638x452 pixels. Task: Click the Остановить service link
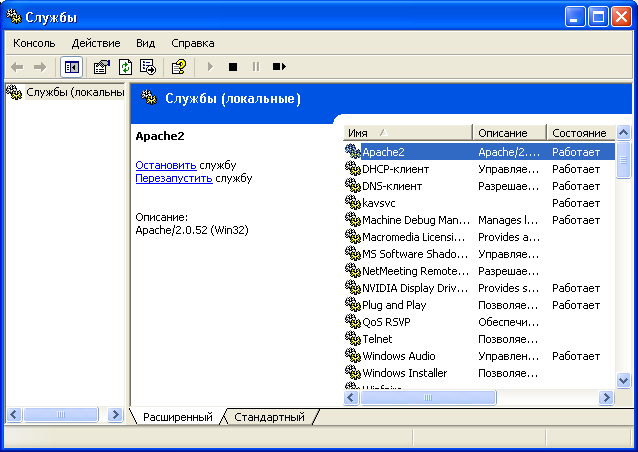coord(166,165)
